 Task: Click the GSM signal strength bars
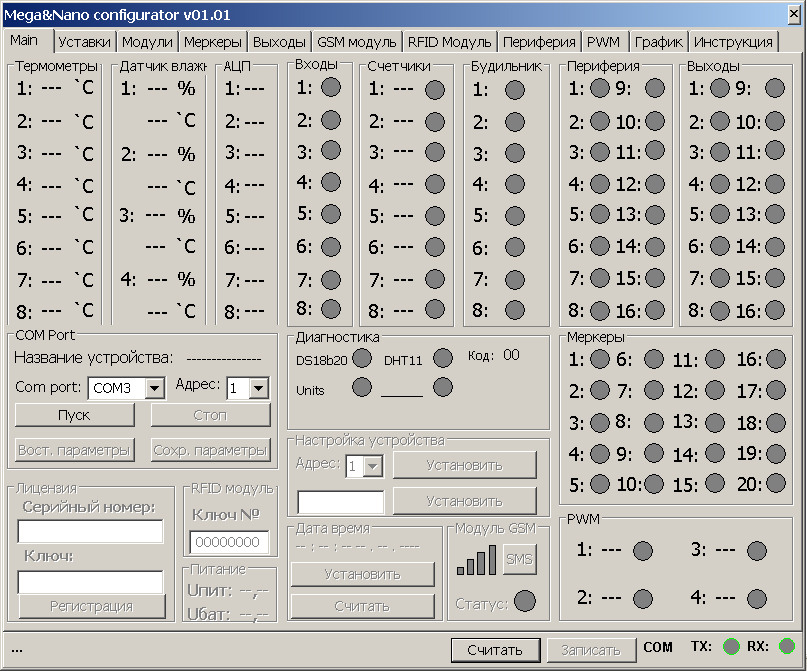click(476, 561)
